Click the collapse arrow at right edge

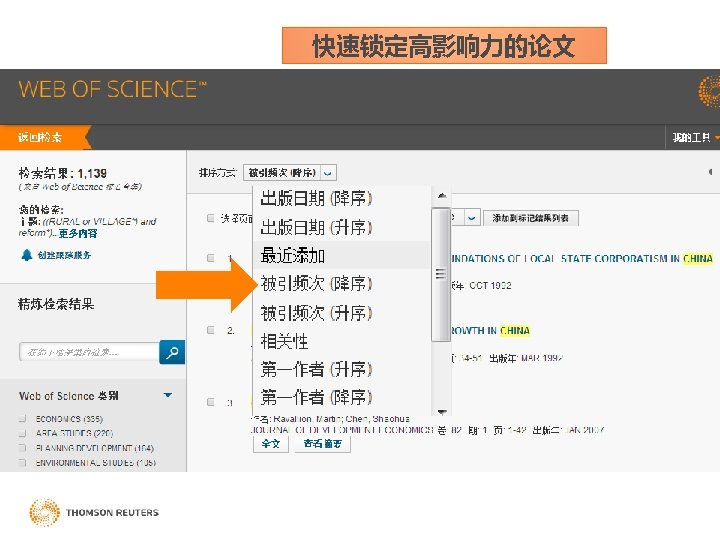pos(710,172)
